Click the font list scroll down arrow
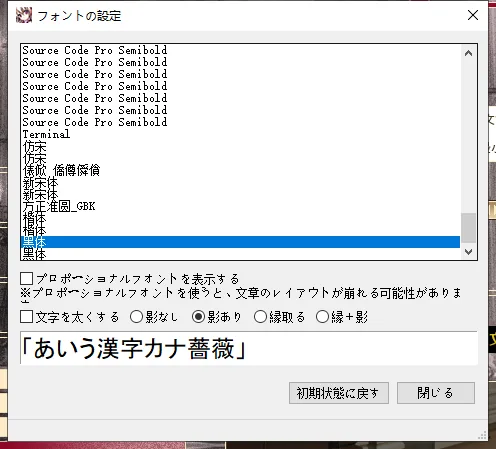The image size is (496, 449). (x=468, y=252)
